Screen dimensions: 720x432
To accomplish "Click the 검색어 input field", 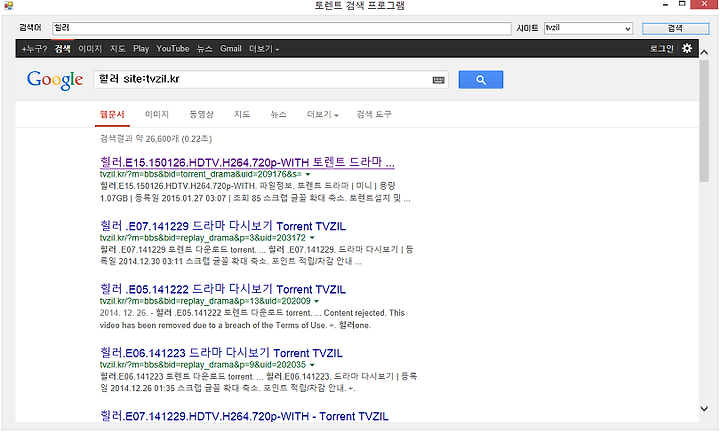I will tap(281, 28).
